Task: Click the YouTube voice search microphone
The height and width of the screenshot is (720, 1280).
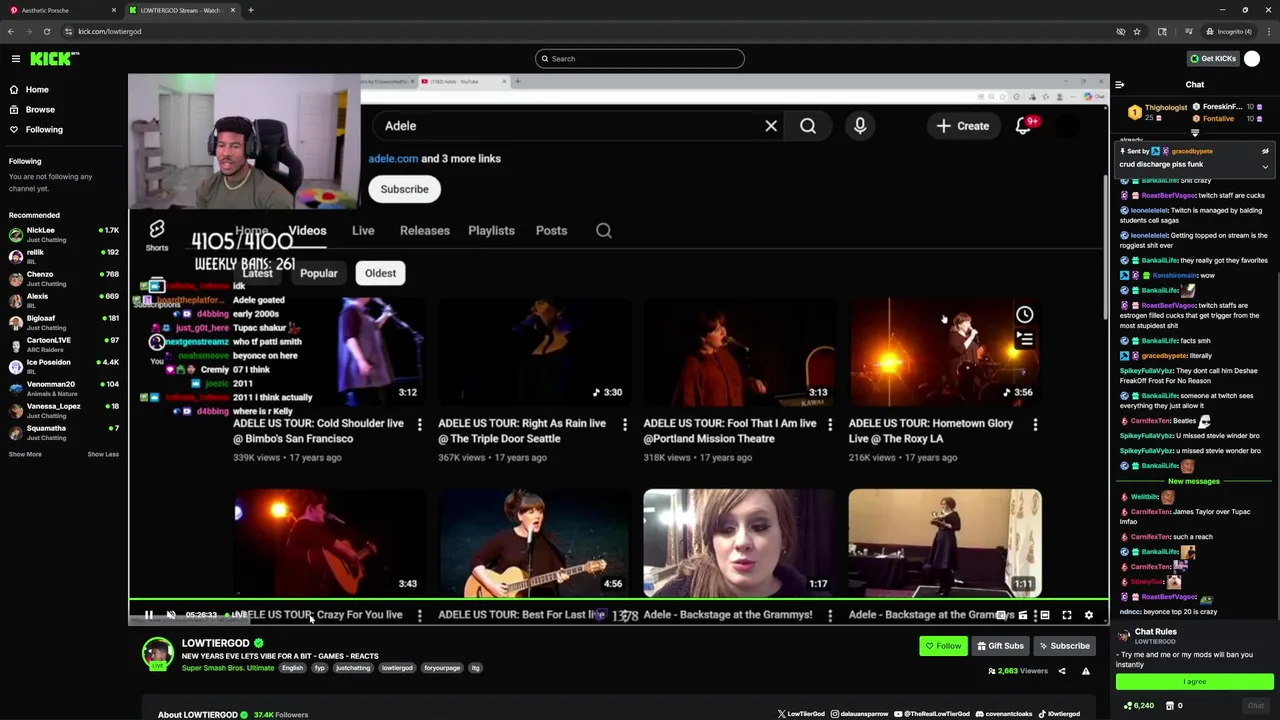Action: click(x=860, y=126)
